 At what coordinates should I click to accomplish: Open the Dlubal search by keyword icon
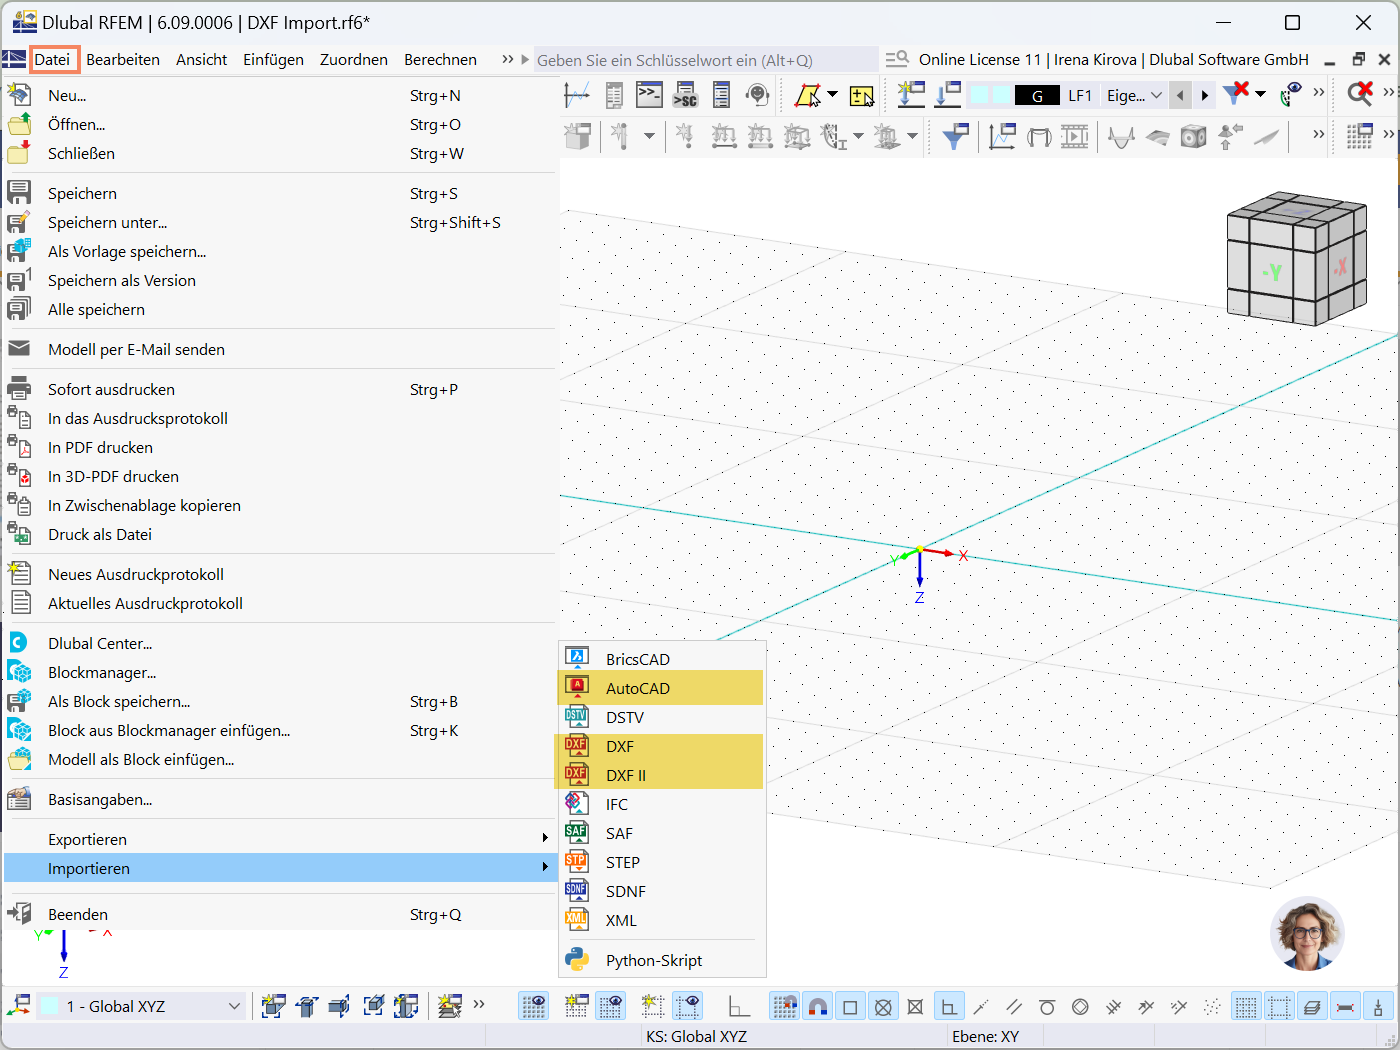tap(898, 59)
